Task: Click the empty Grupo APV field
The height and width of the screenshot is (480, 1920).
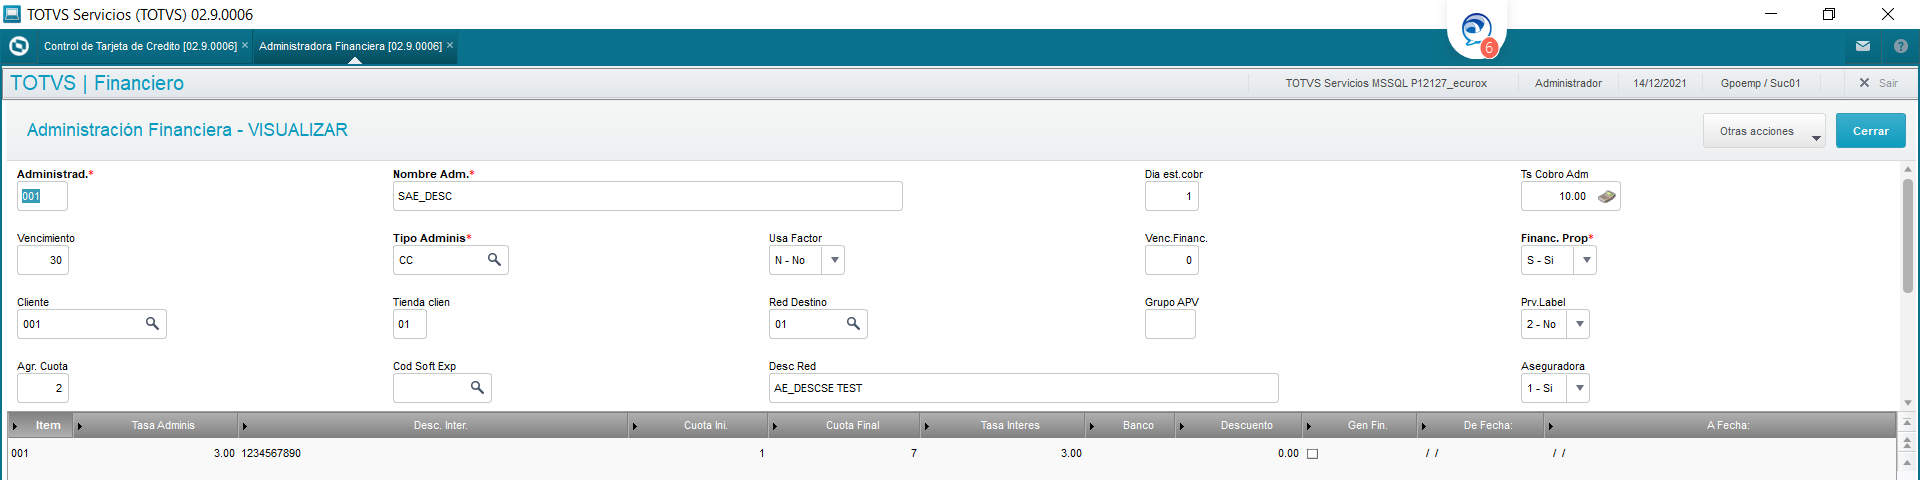Action: (1170, 324)
